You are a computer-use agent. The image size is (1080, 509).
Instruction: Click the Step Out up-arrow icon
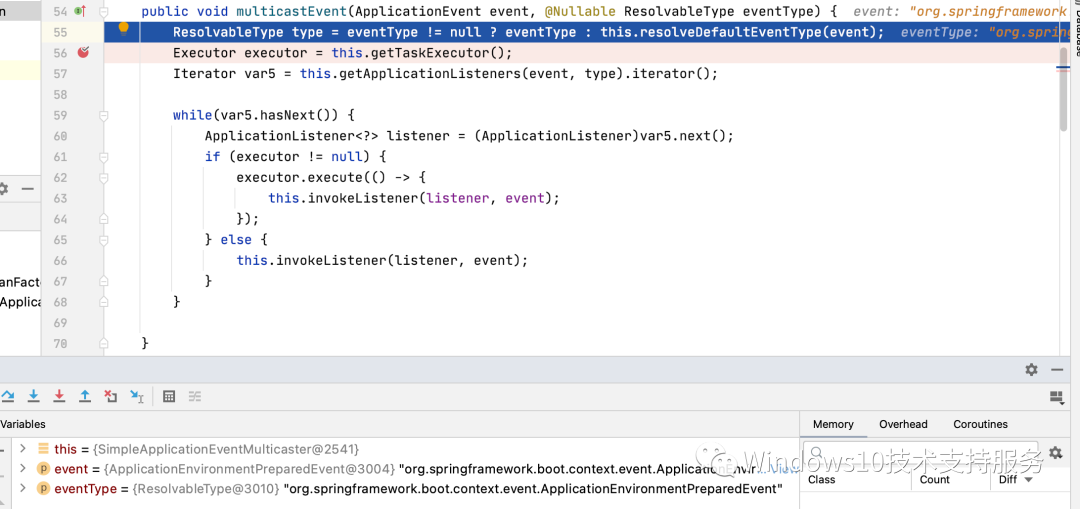(x=85, y=396)
